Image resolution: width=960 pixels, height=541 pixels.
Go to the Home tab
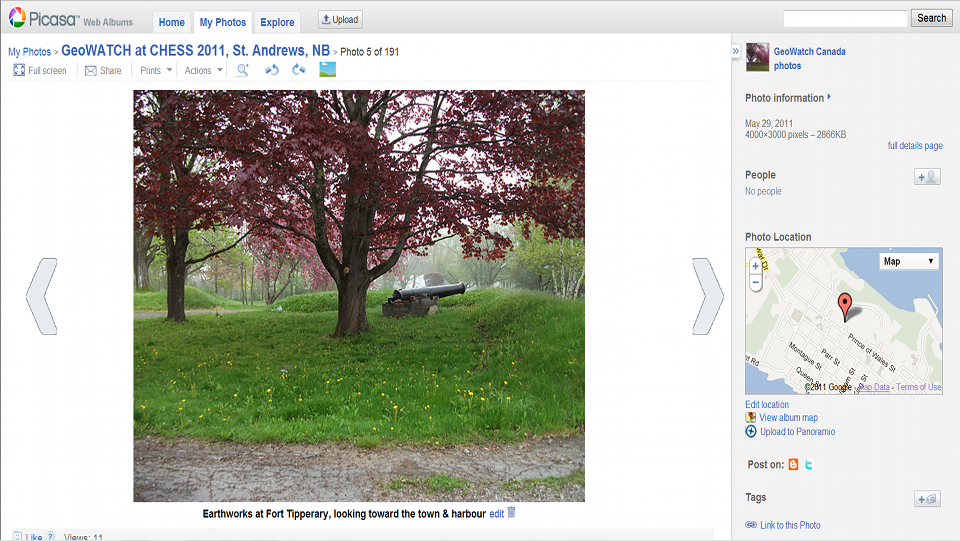[x=171, y=22]
